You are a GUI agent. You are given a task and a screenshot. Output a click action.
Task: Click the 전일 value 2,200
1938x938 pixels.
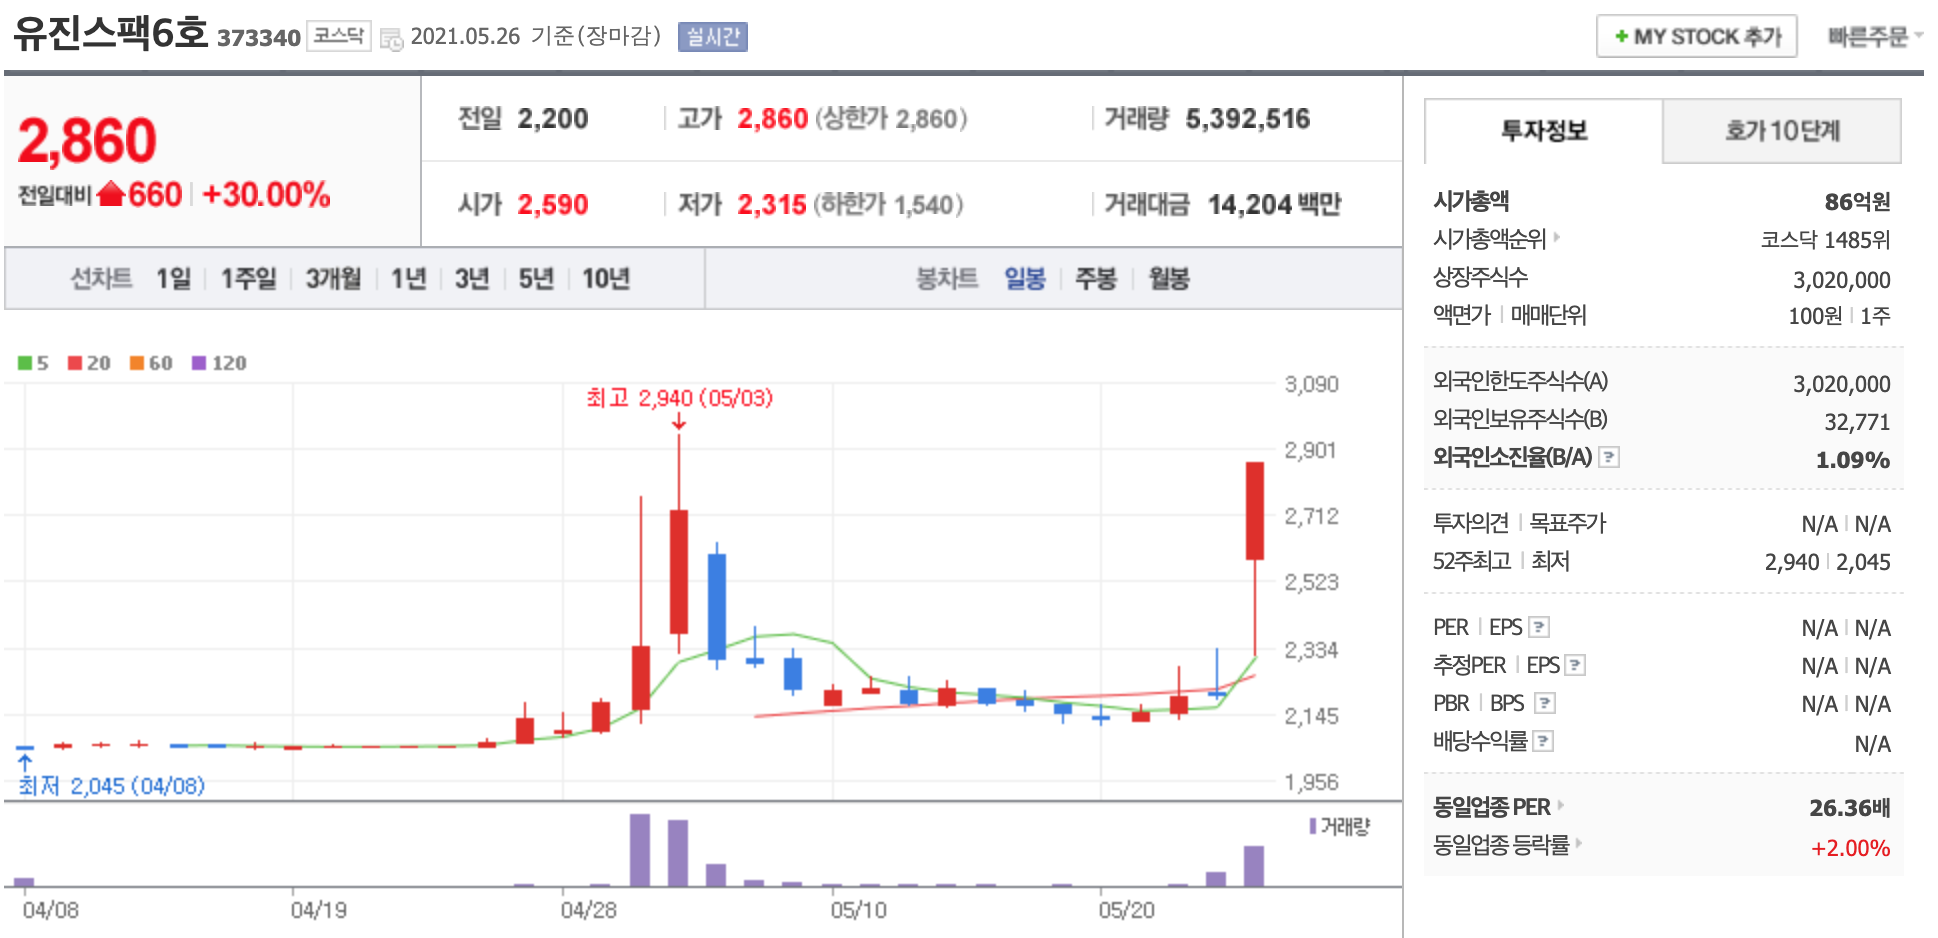552,119
